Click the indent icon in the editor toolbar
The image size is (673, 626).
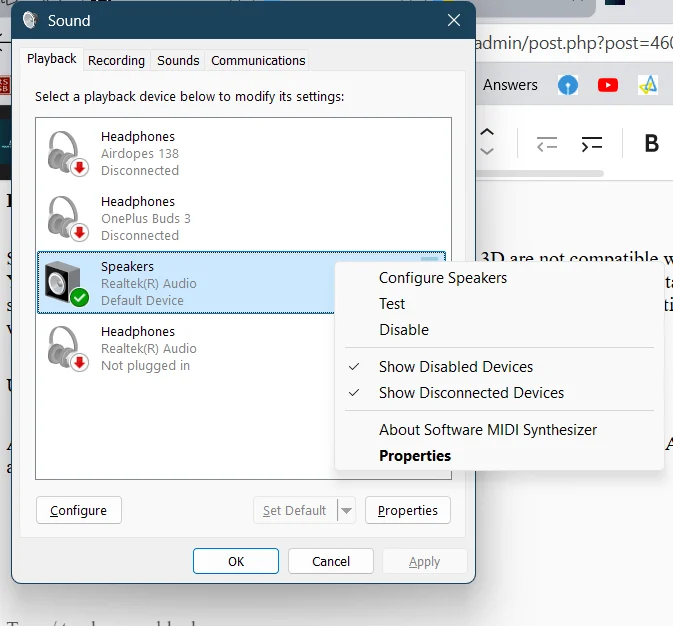[x=591, y=144]
